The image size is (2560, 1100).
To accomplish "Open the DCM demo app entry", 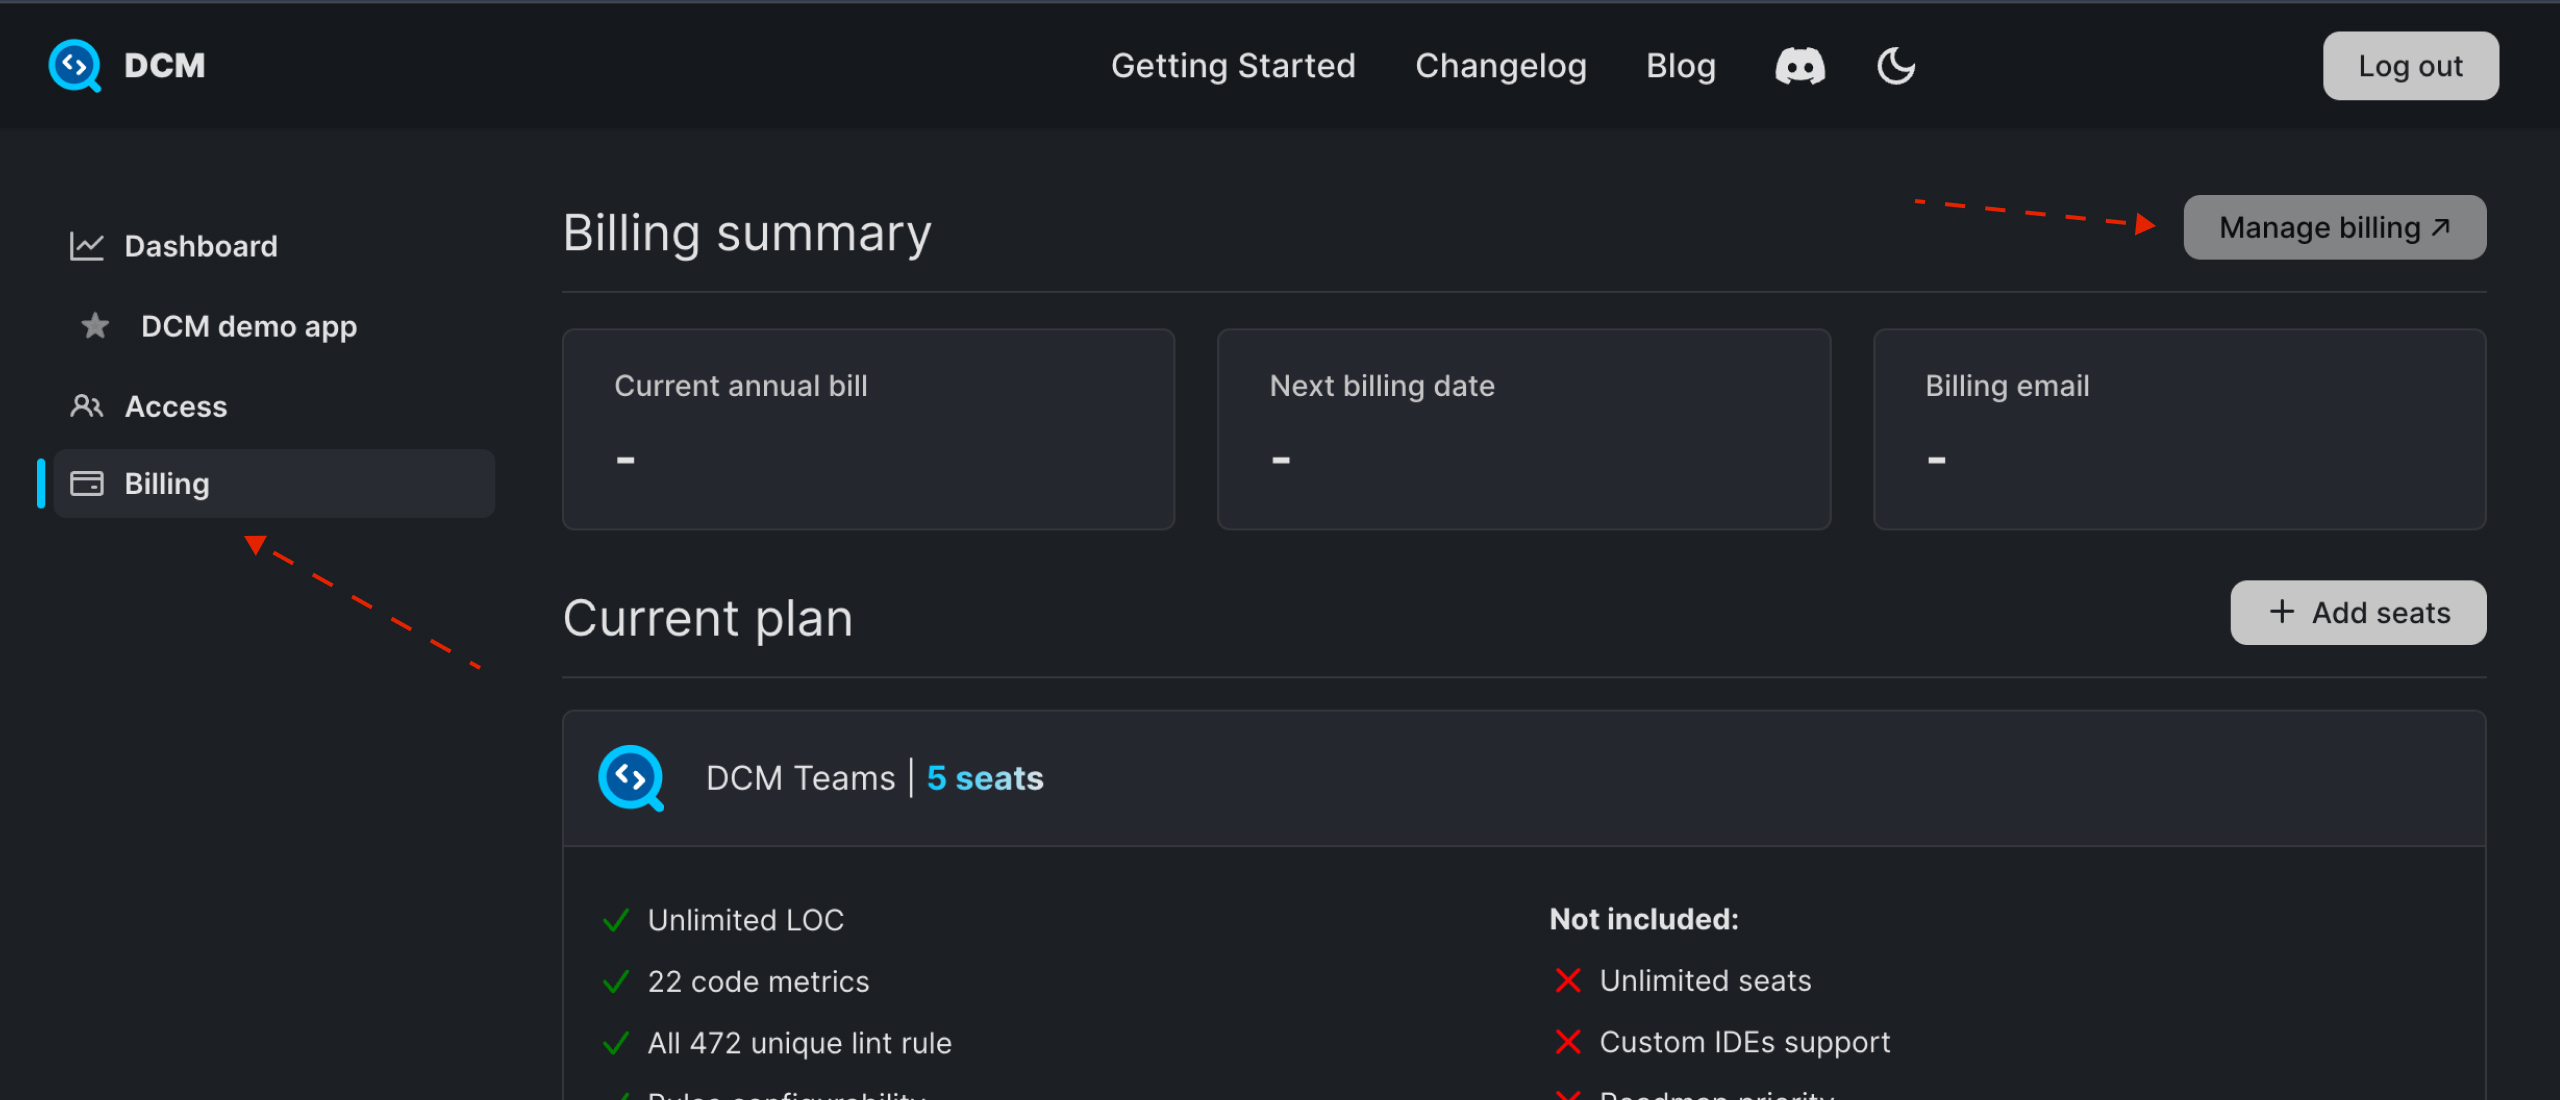I will pyautogui.click(x=248, y=325).
